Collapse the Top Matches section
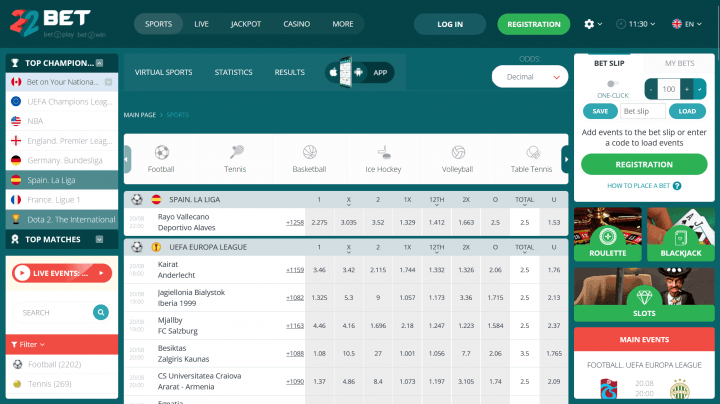 click(x=99, y=239)
